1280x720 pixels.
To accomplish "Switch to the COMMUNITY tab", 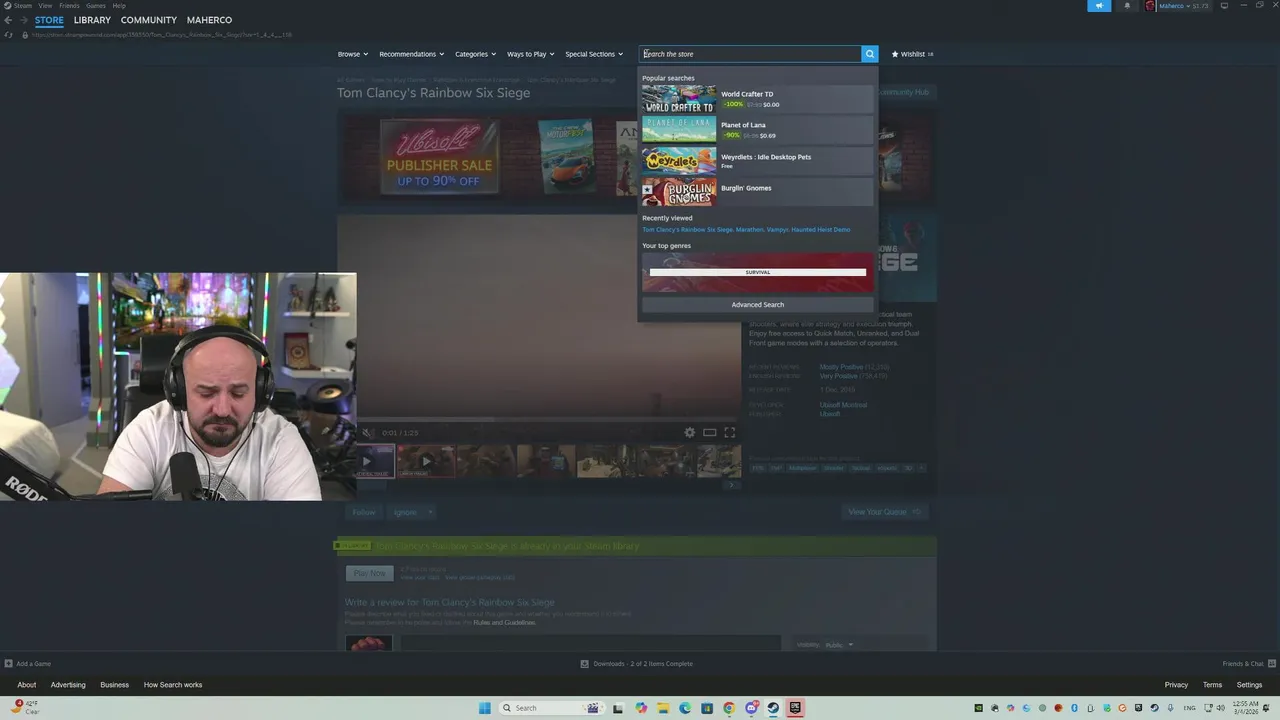I will [x=149, y=20].
